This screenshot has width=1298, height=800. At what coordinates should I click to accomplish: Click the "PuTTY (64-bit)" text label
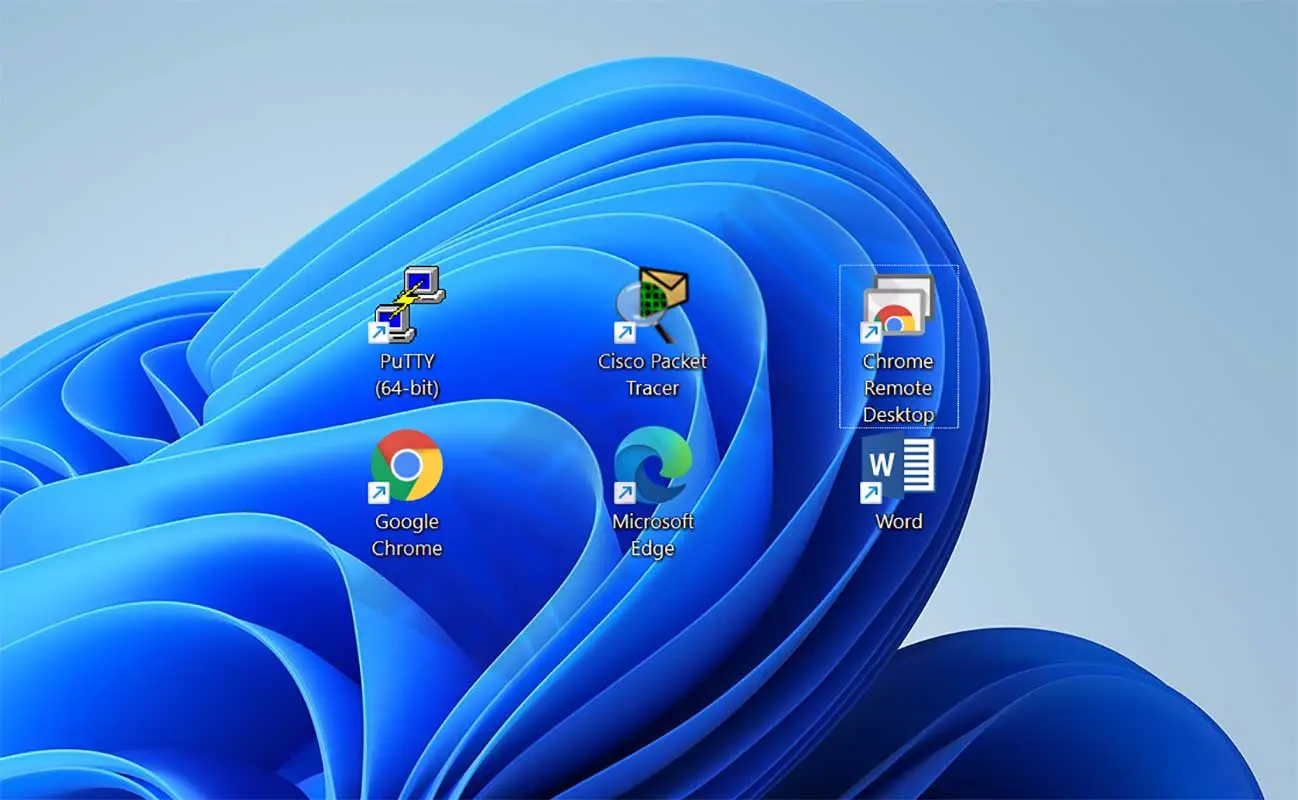(407, 375)
